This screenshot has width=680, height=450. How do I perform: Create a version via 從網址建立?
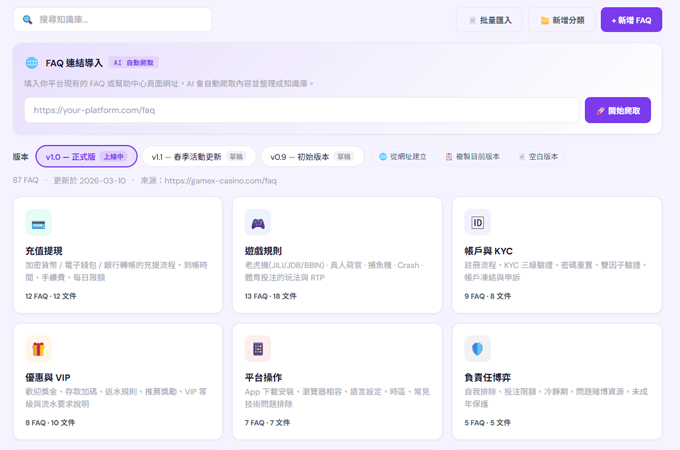[x=403, y=157]
